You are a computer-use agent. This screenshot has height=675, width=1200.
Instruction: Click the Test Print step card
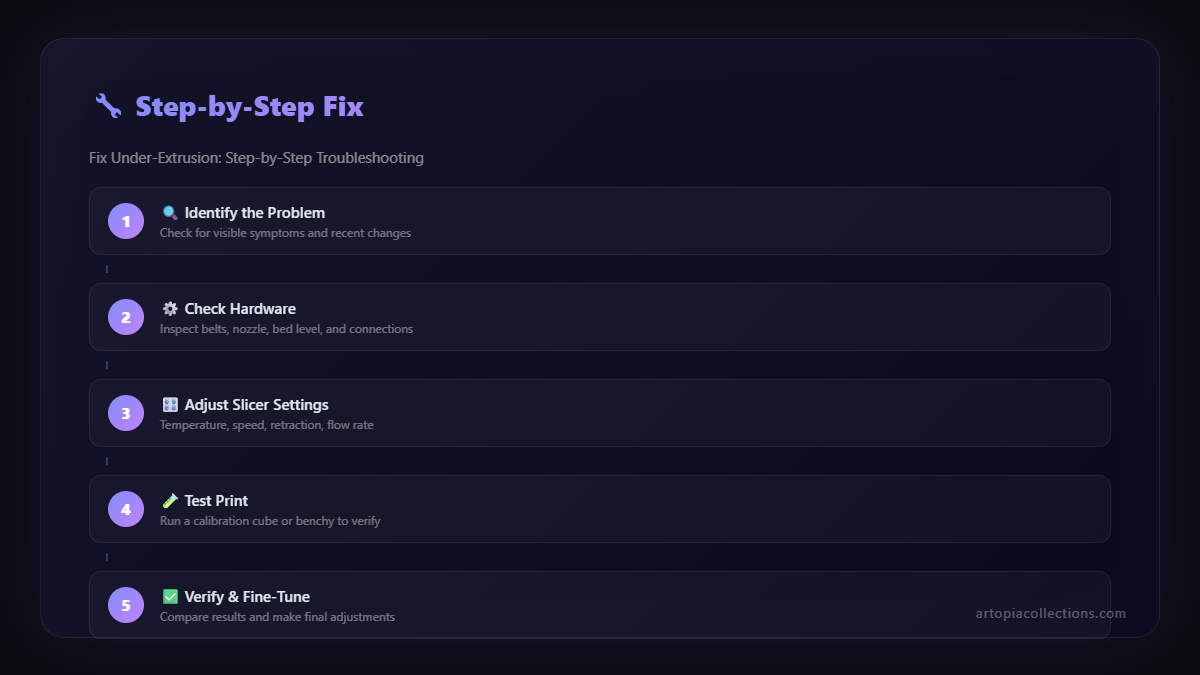tap(600, 508)
